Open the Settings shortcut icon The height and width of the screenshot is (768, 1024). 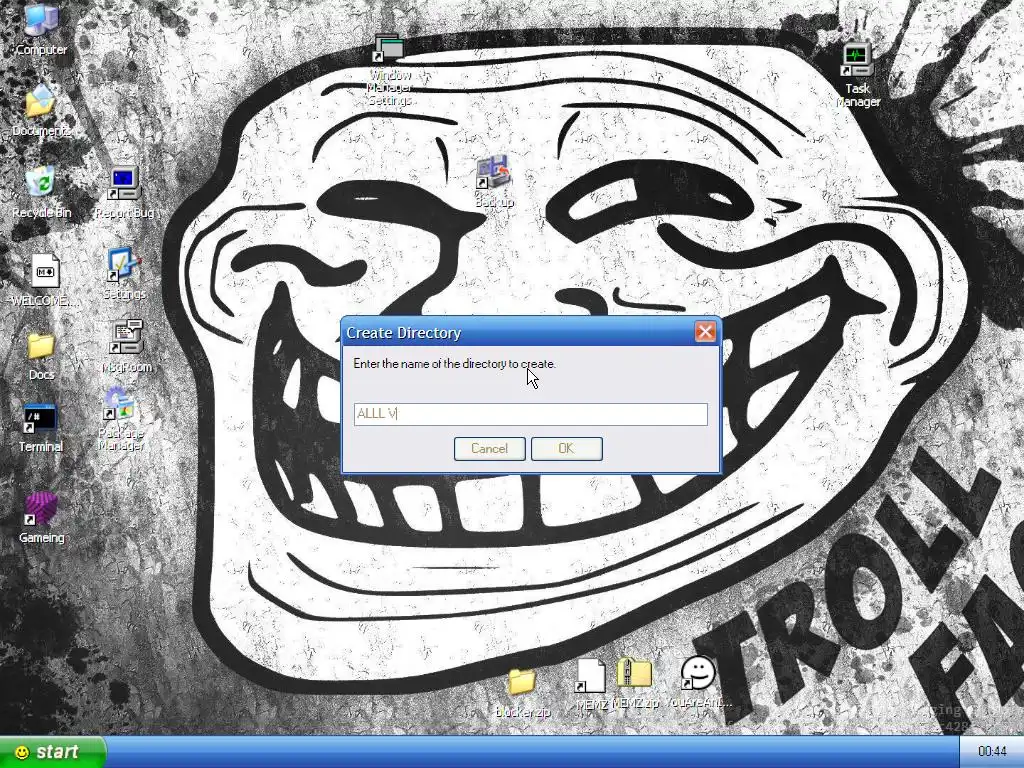click(x=124, y=273)
